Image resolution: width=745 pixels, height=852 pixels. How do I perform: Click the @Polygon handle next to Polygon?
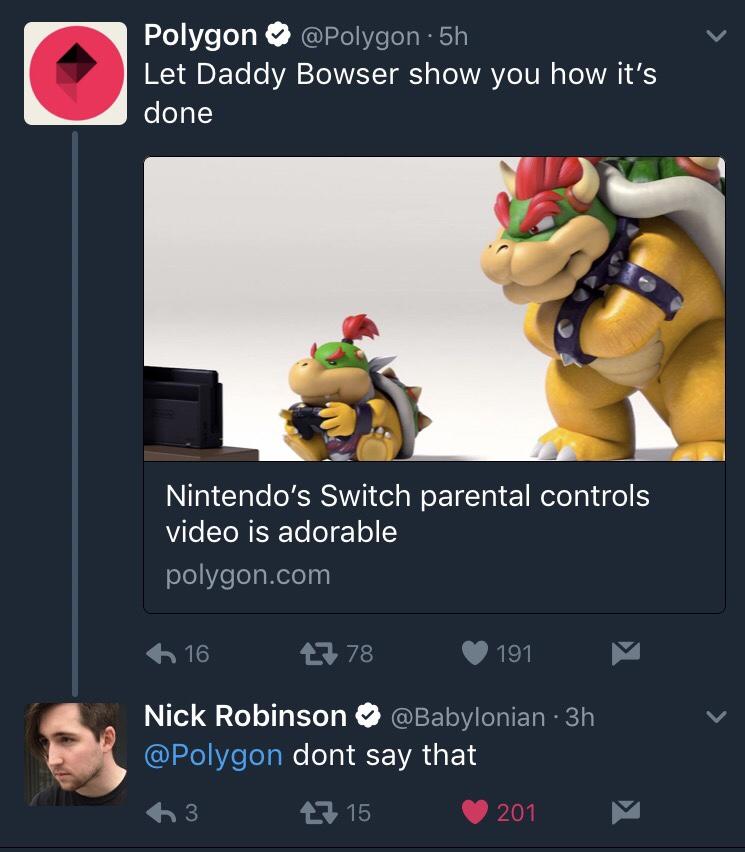coord(360,34)
